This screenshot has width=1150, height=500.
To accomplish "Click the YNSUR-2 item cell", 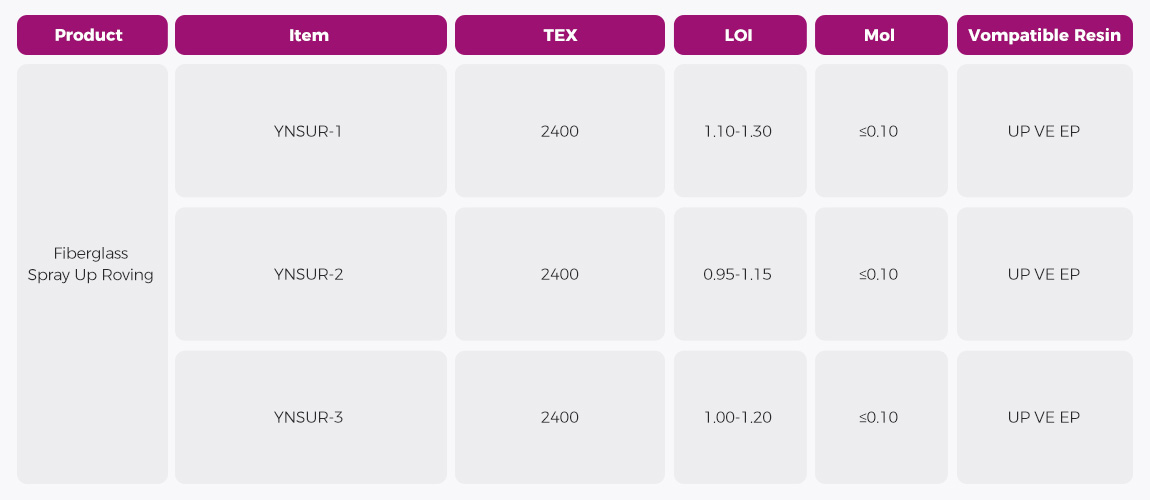I will (x=310, y=274).
